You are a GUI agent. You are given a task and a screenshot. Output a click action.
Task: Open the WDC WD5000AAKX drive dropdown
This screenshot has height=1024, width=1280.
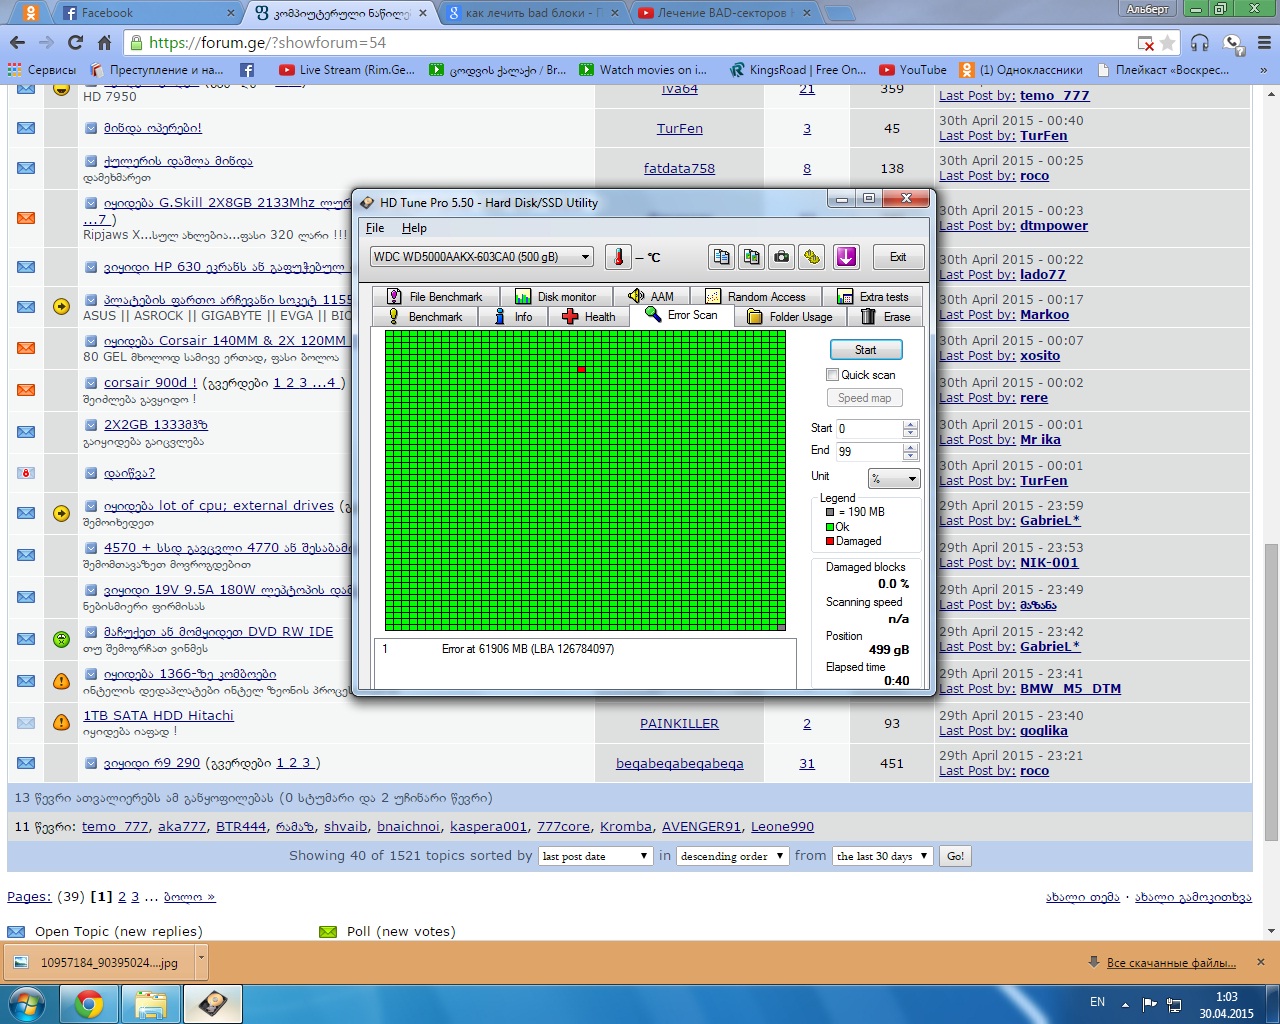pyautogui.click(x=481, y=257)
